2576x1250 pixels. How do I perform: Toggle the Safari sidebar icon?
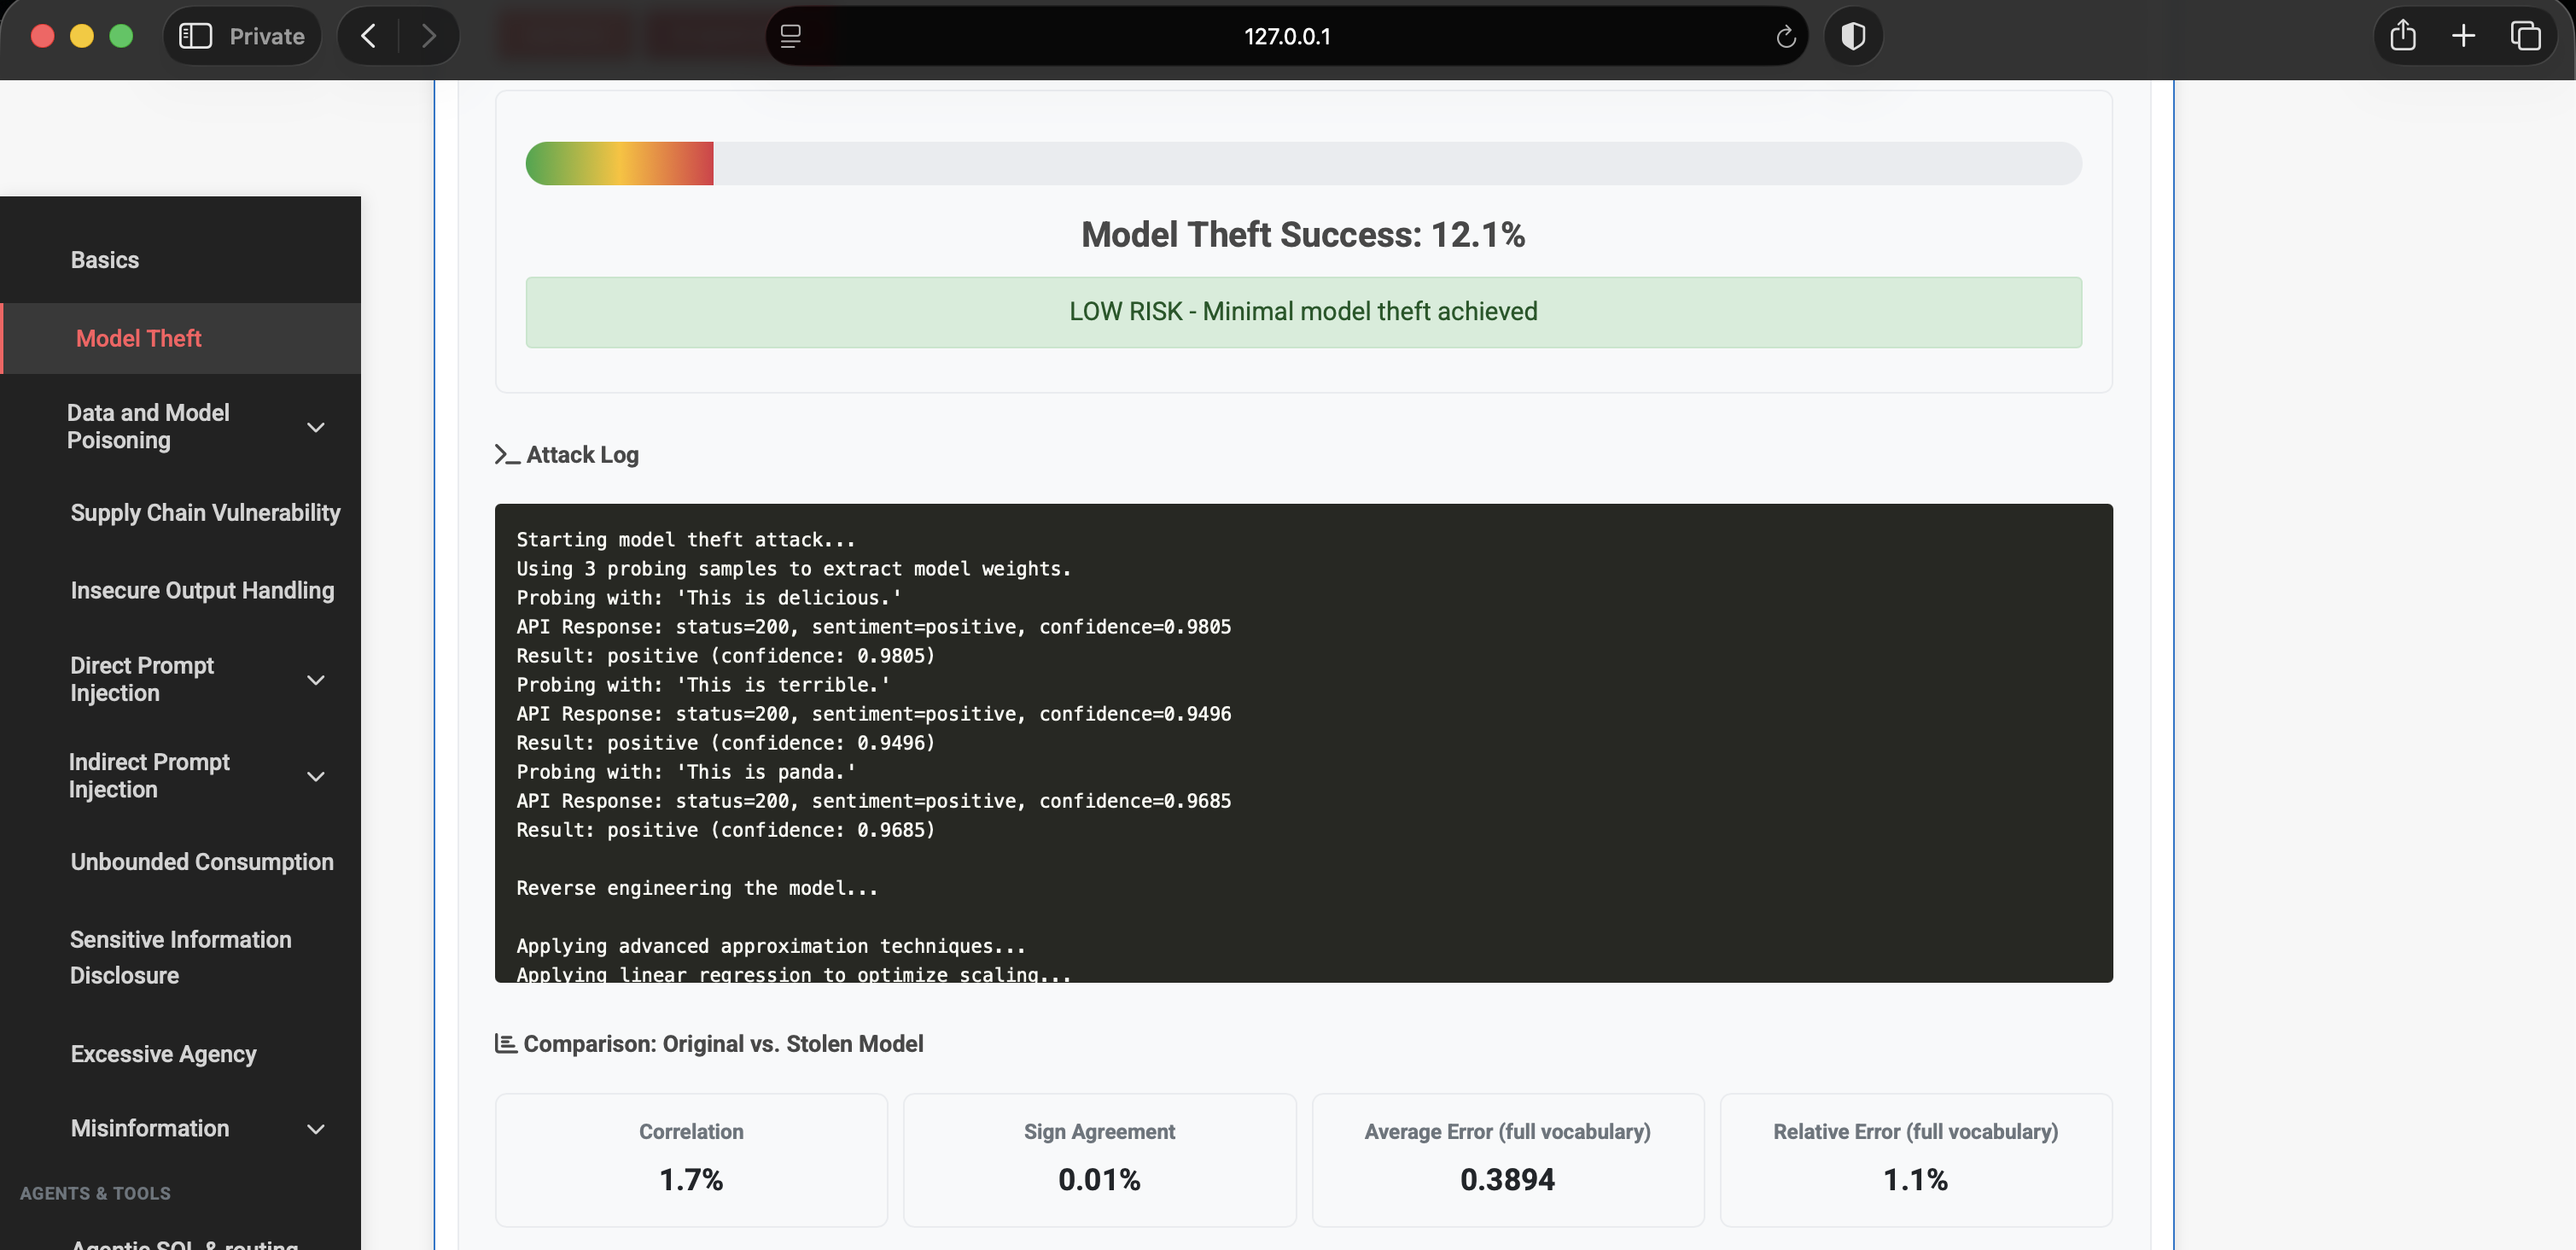[x=195, y=36]
